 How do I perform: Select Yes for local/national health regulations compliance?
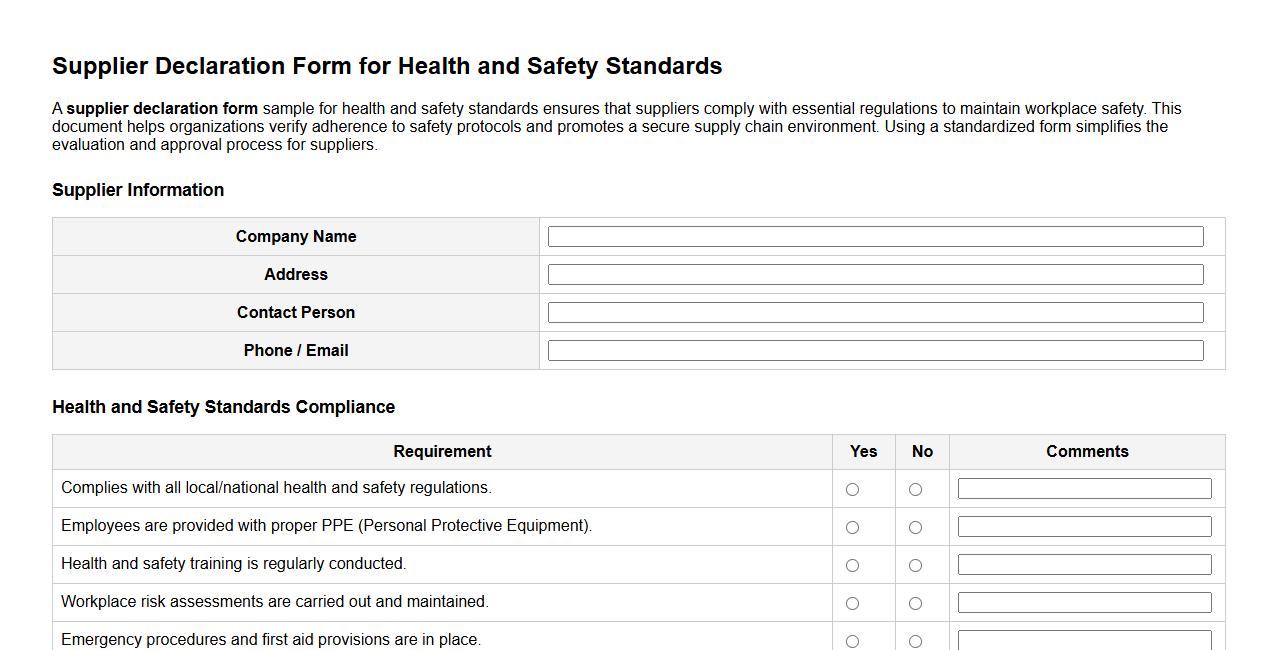click(x=852, y=489)
